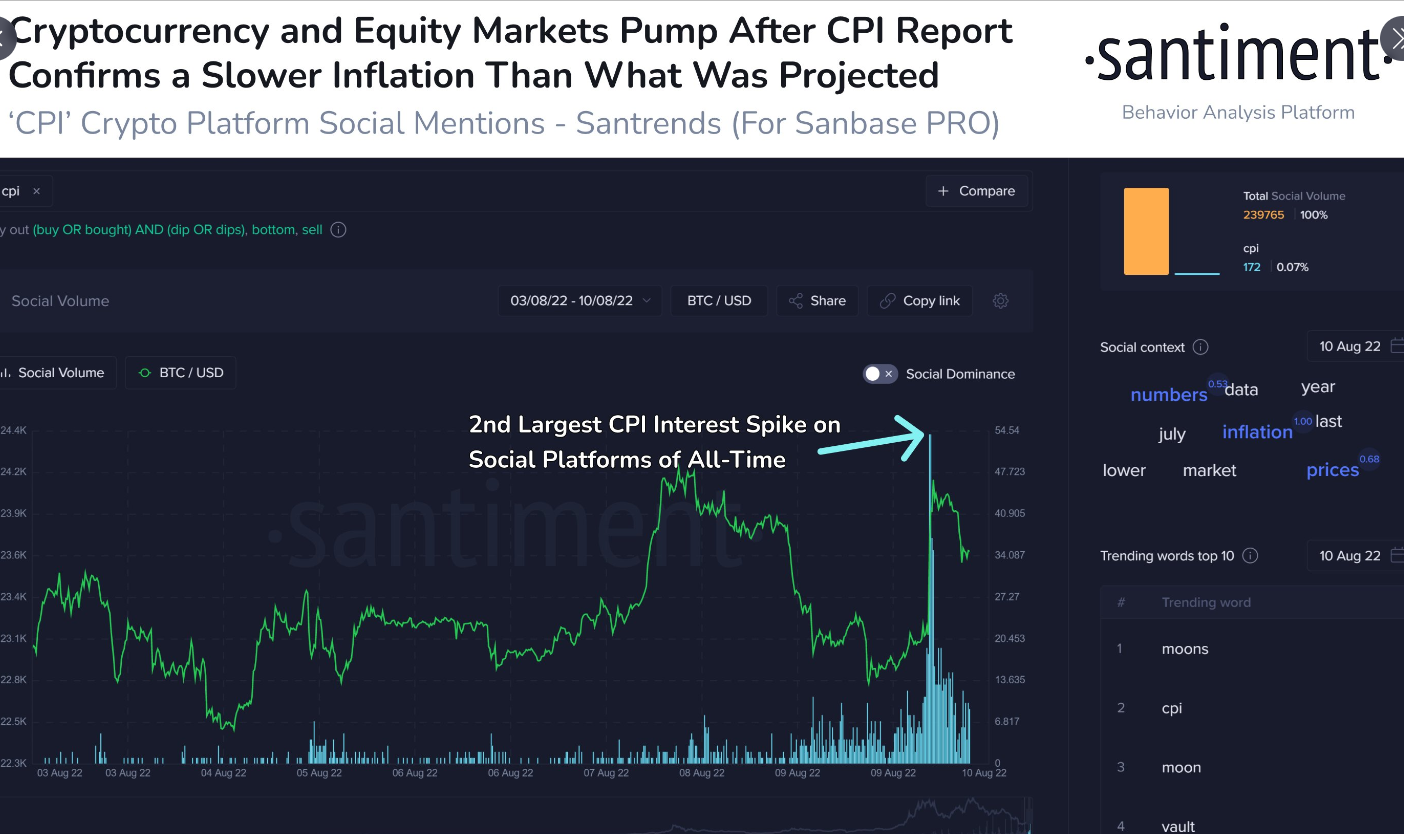The width and height of the screenshot is (1404, 834).
Task: Click info icon beside Trending words top 10
Action: [x=1250, y=556]
